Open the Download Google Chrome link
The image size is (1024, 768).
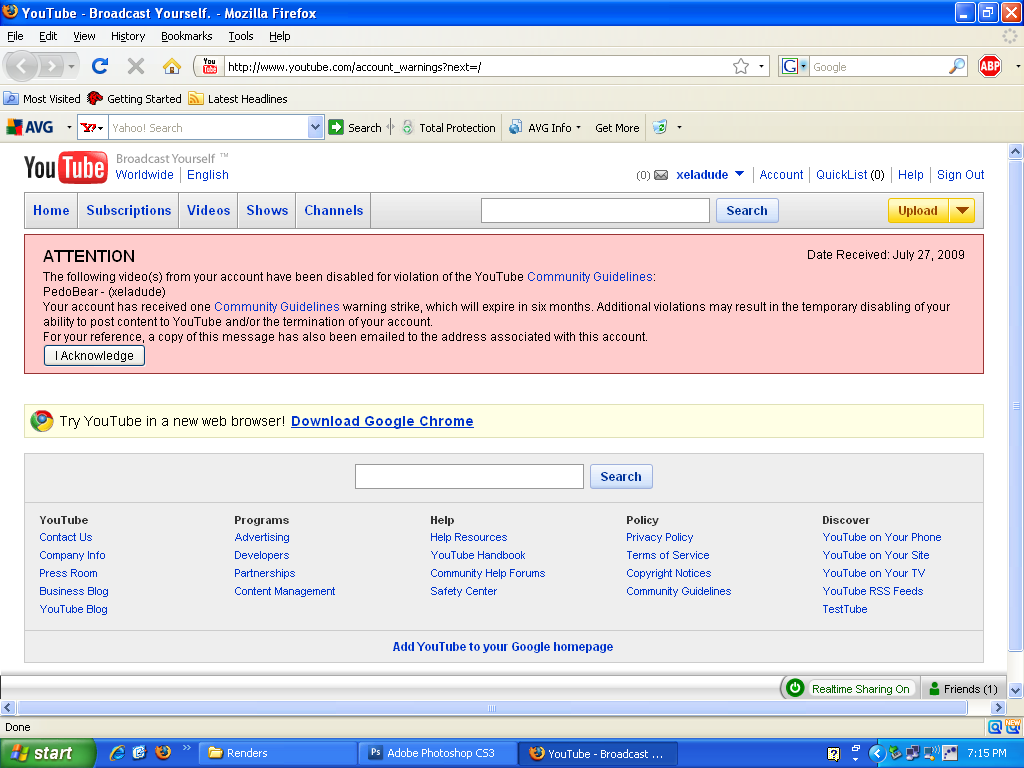click(382, 421)
